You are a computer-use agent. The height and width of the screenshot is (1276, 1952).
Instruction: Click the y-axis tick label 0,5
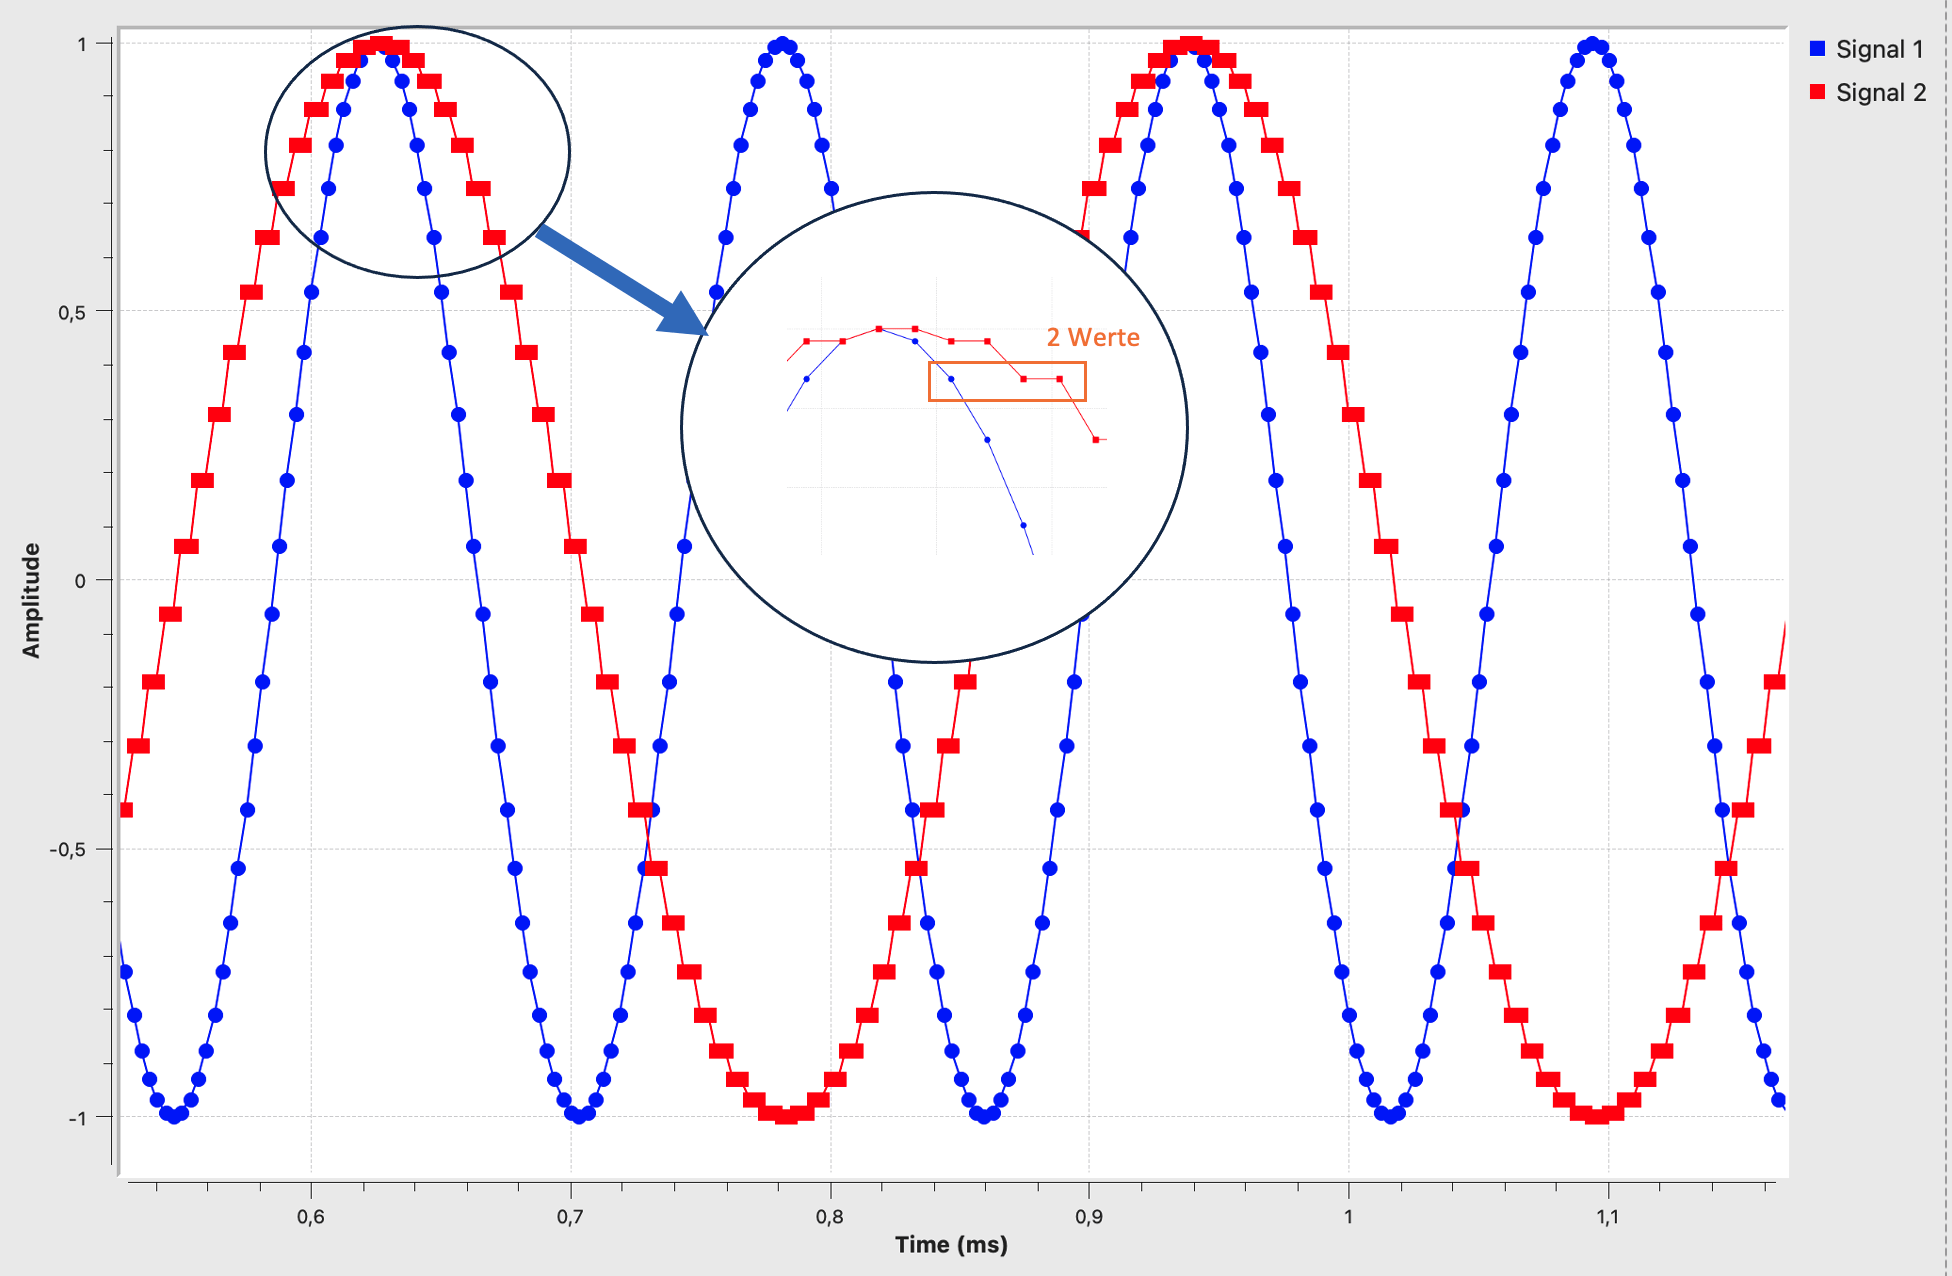pyautogui.click(x=72, y=312)
